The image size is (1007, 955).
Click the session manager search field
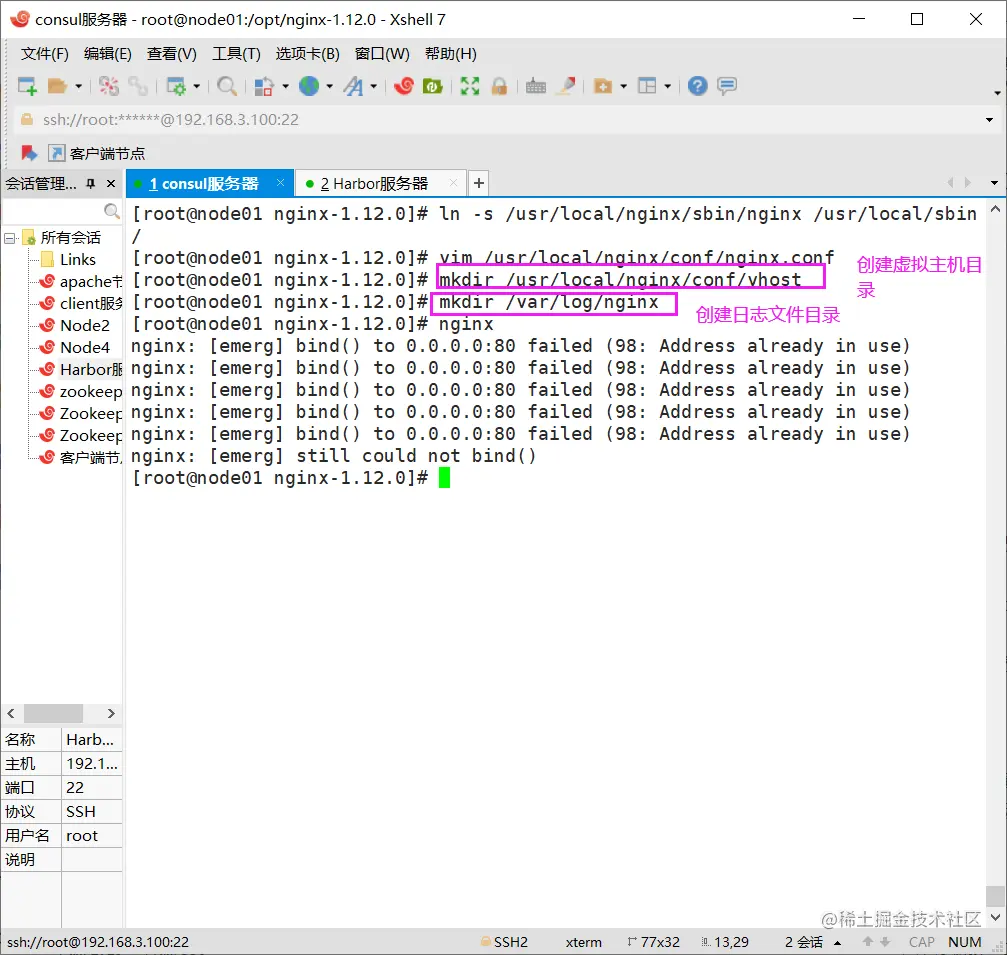point(62,211)
